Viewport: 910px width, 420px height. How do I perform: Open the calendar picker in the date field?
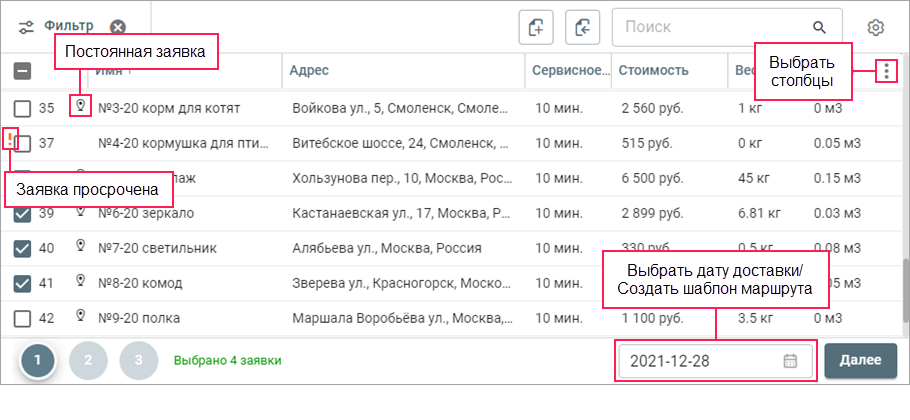(790, 361)
